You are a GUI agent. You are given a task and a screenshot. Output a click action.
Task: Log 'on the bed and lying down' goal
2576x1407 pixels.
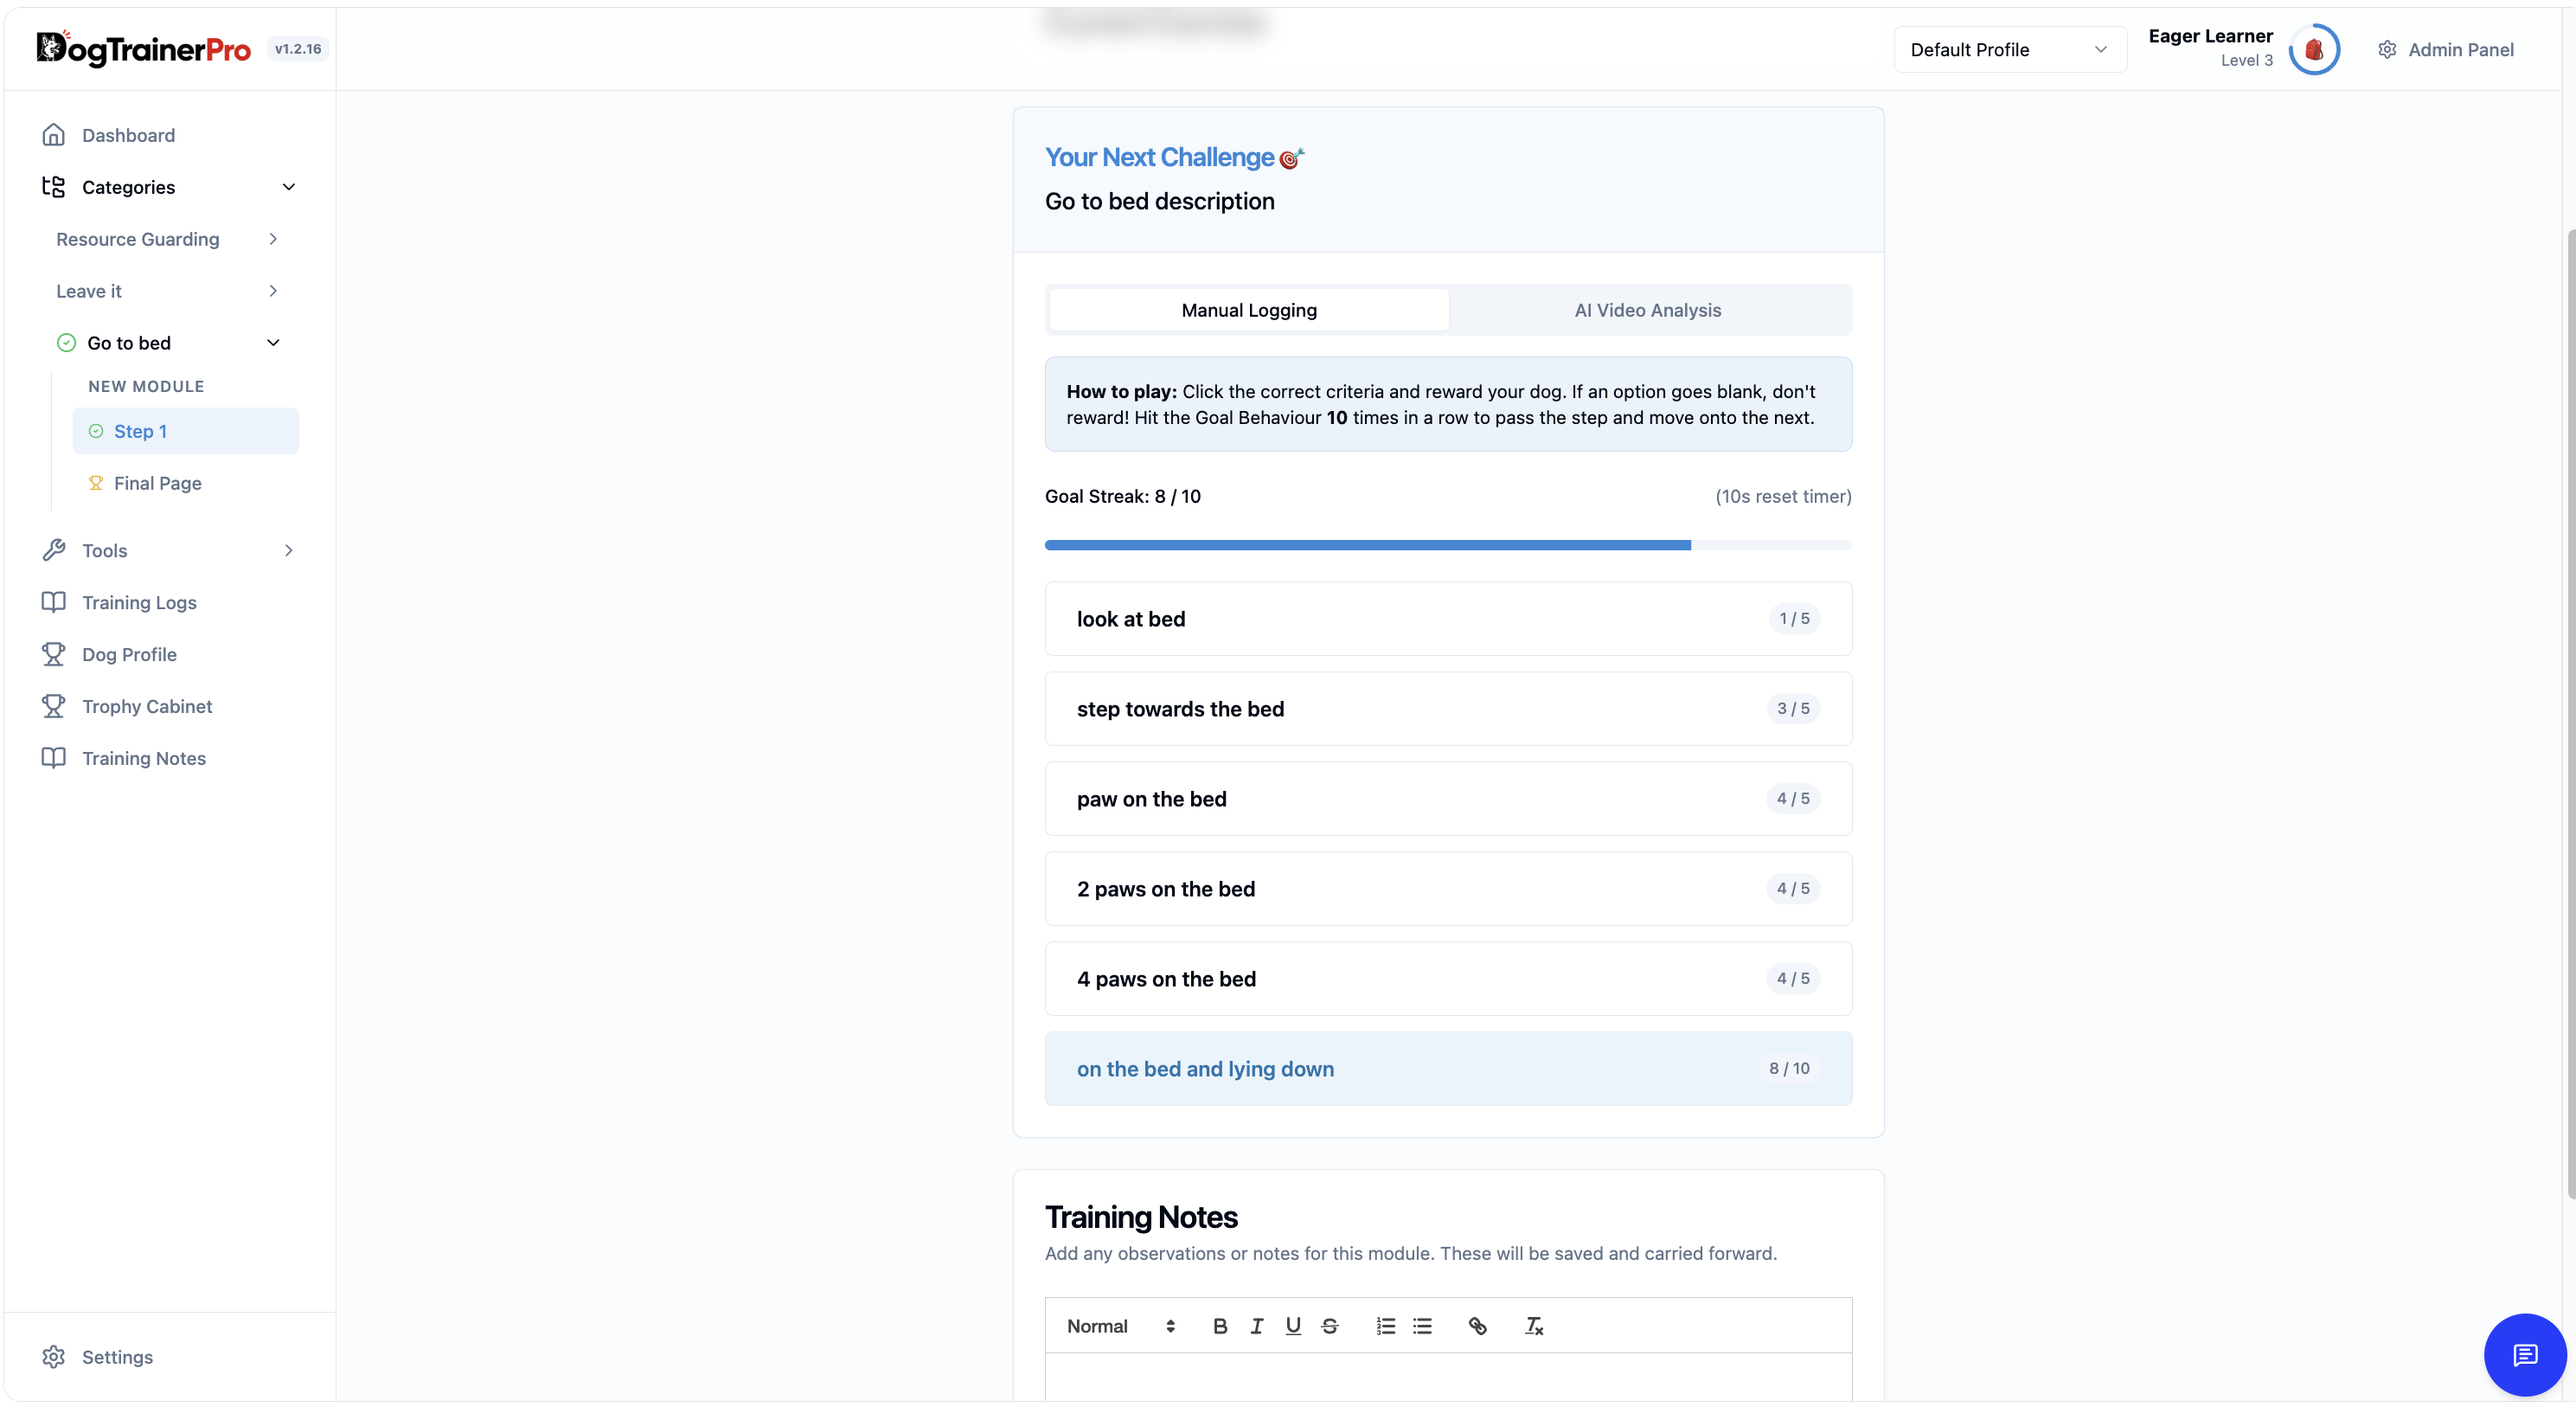tap(1448, 1069)
